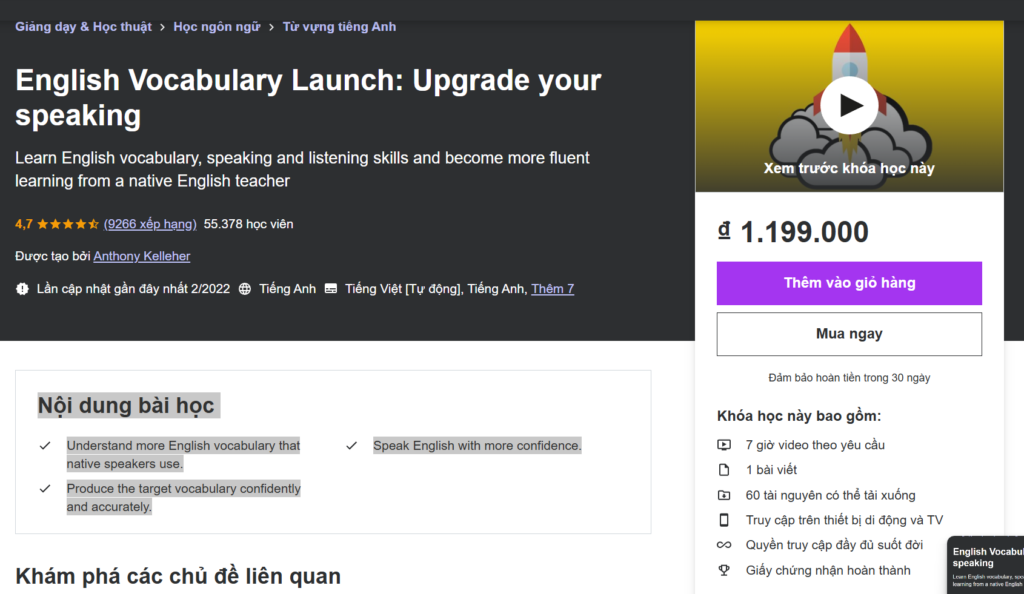The height and width of the screenshot is (594, 1024).
Task: Open instructor Anthony Kelleher profile link
Action: point(142,256)
